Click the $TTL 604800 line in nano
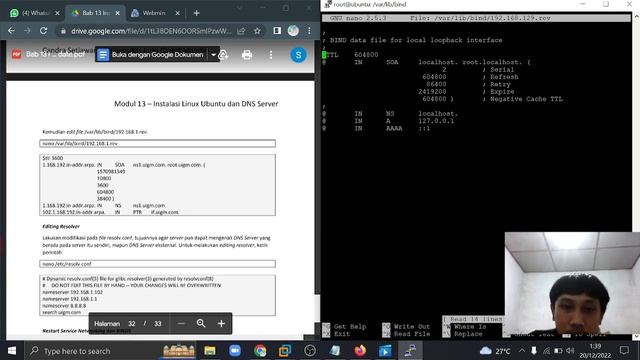This screenshot has height=360, width=640. (x=350, y=55)
